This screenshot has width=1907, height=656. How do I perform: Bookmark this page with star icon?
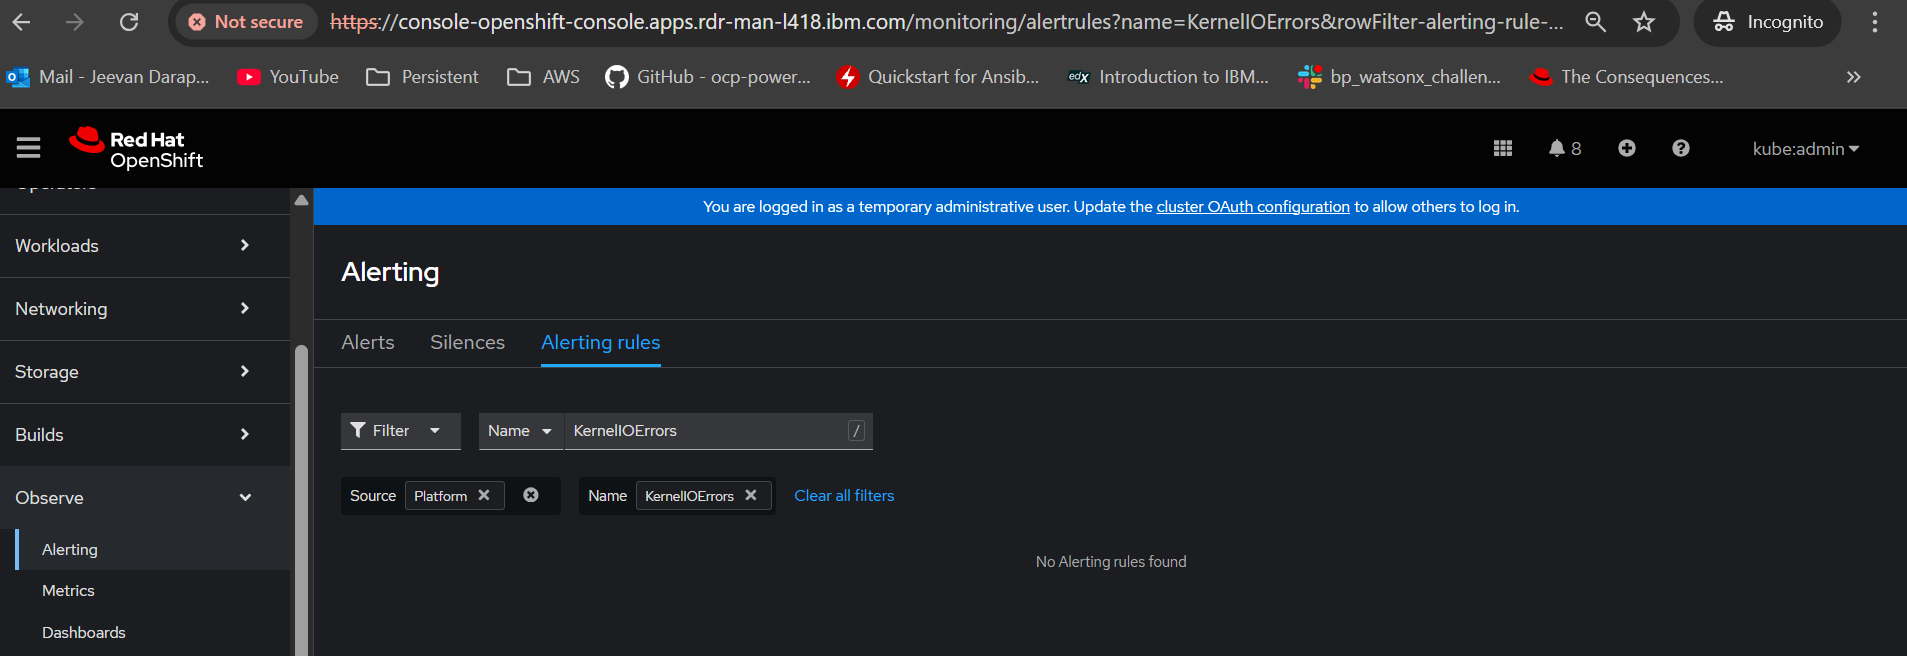1644,22
